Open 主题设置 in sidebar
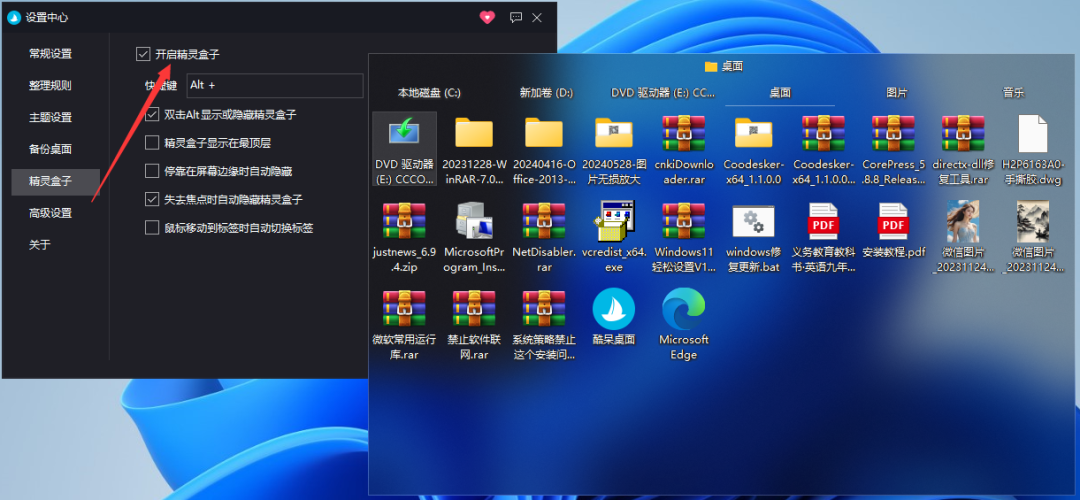The width and height of the screenshot is (1080, 500). point(50,117)
